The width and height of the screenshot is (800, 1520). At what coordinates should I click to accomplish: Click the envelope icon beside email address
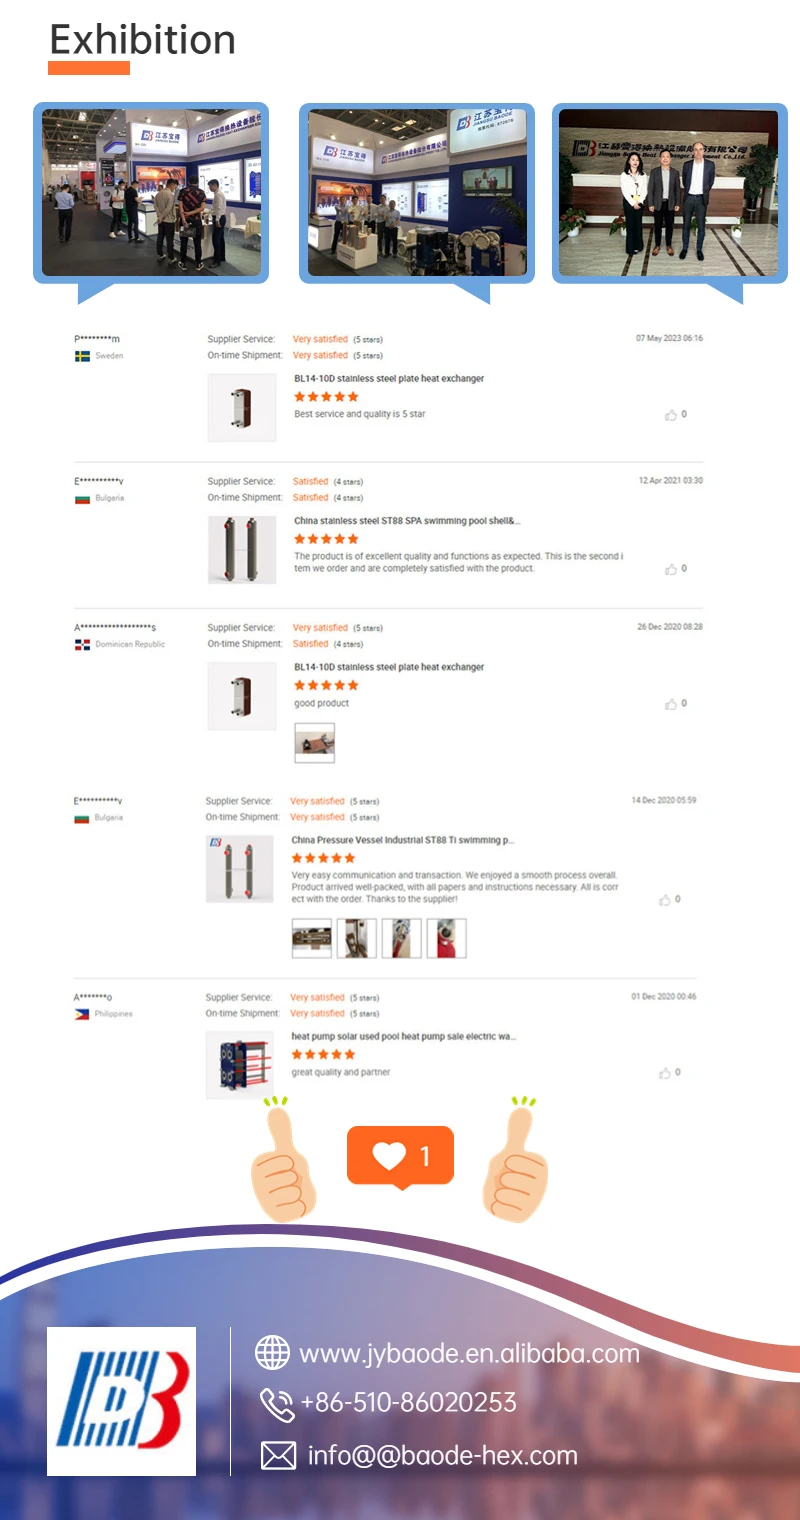pyautogui.click(x=278, y=1455)
